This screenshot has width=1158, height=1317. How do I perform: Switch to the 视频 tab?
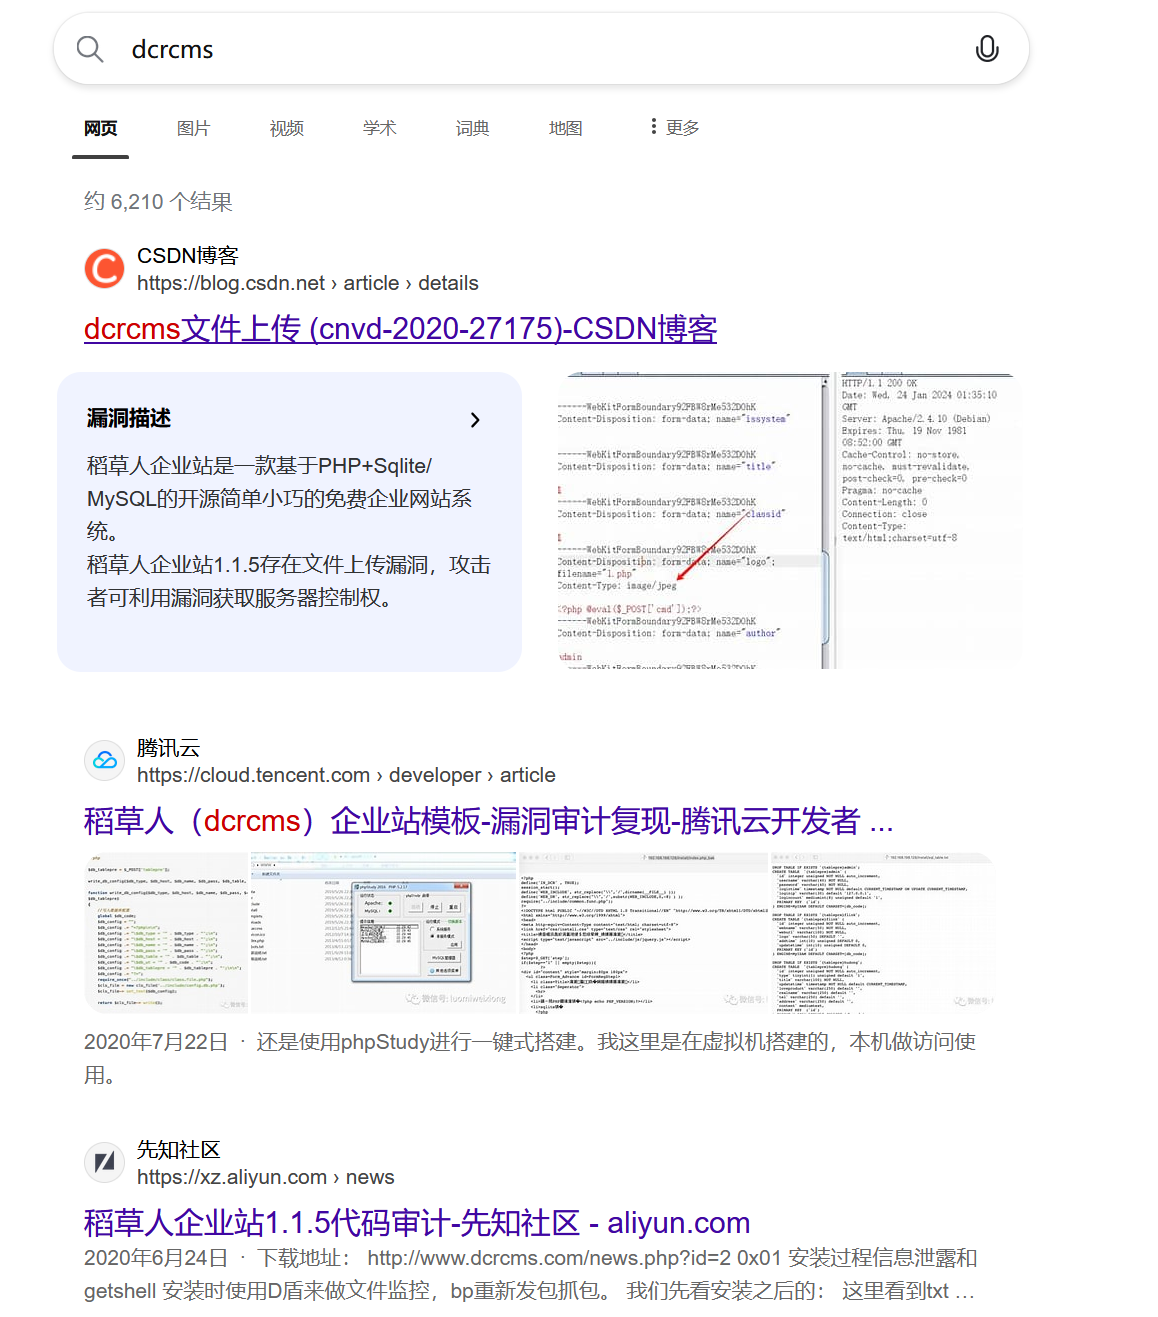click(286, 128)
